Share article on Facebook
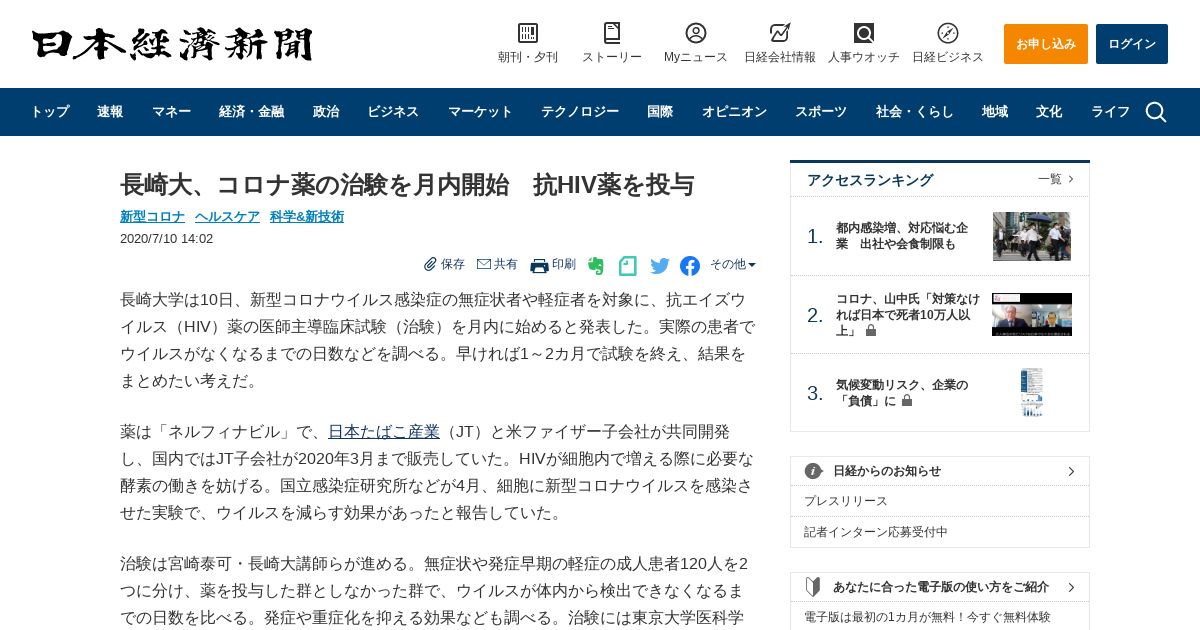The image size is (1200, 630). (x=690, y=266)
